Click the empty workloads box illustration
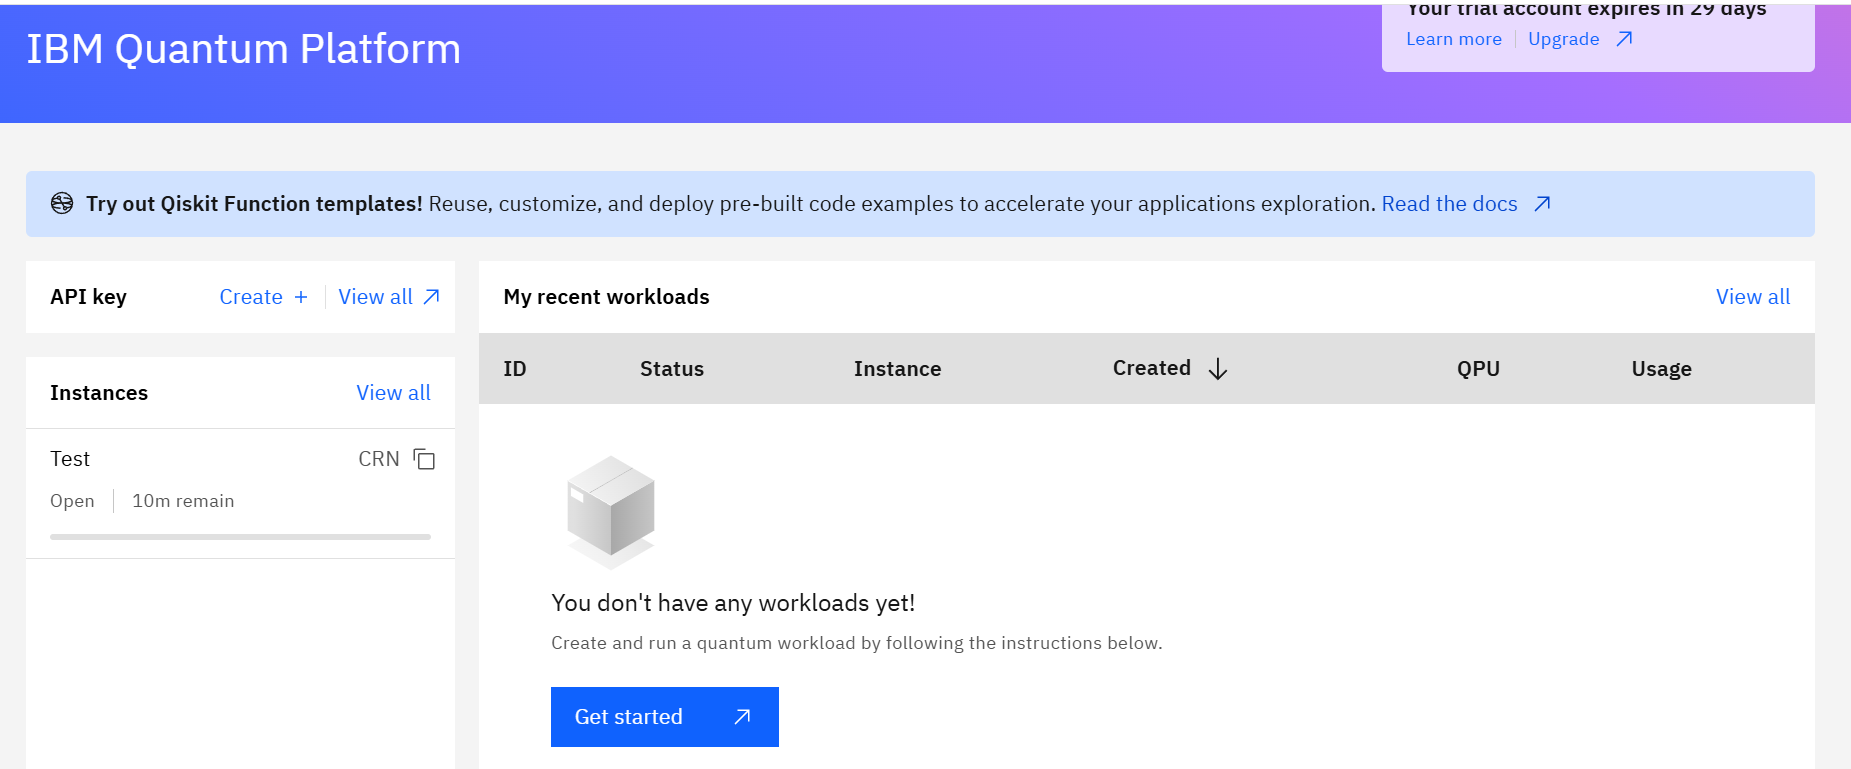This screenshot has width=1851, height=769. coord(611,511)
